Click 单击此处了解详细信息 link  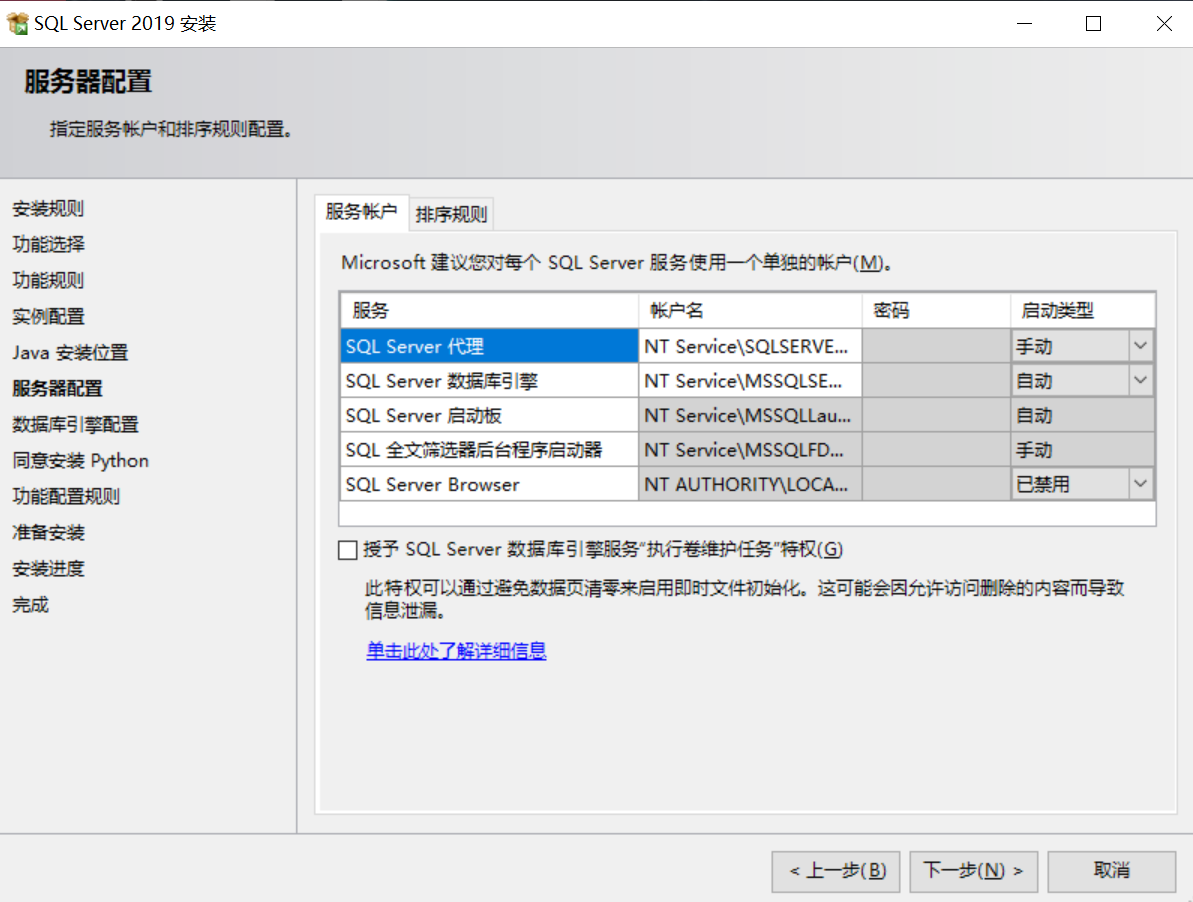pyautogui.click(x=457, y=651)
